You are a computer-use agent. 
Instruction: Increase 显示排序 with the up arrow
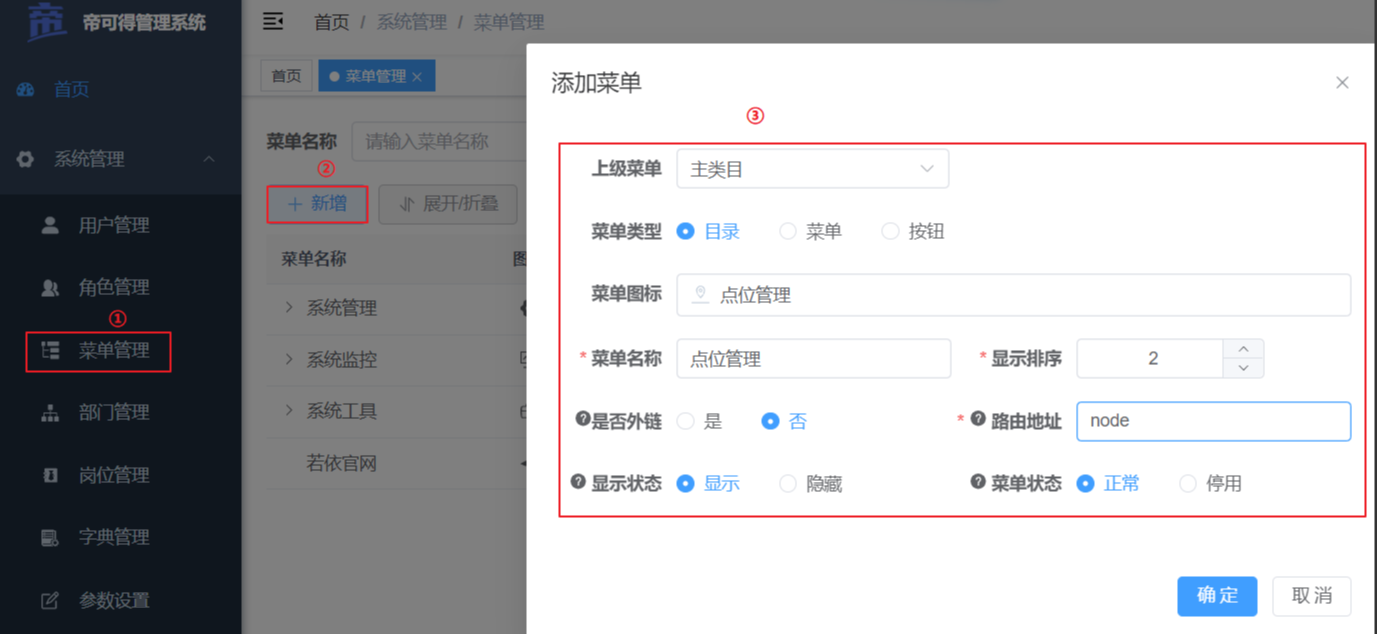[x=1243, y=349]
